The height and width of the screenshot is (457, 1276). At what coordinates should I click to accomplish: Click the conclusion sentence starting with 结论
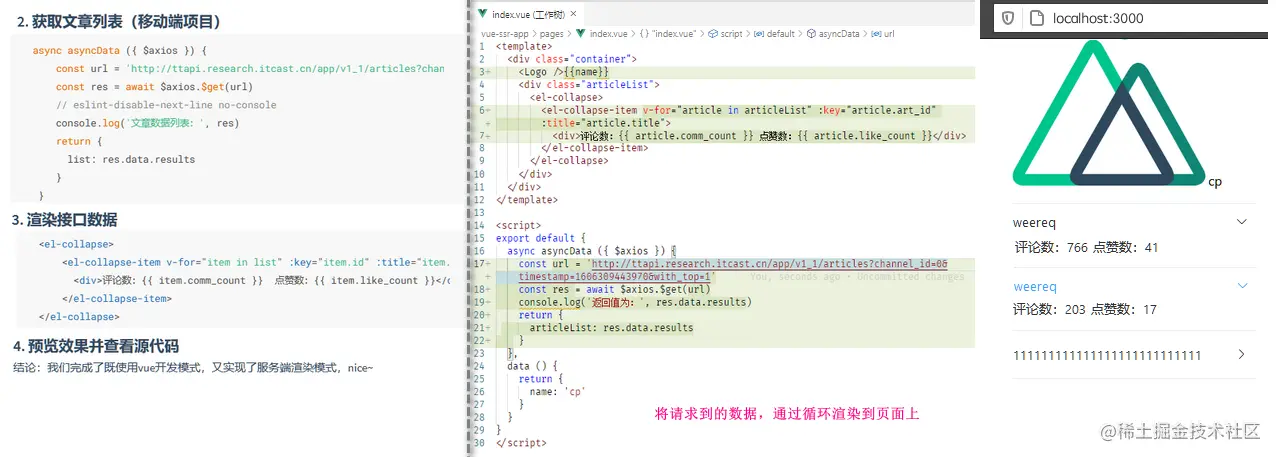[x=193, y=369]
